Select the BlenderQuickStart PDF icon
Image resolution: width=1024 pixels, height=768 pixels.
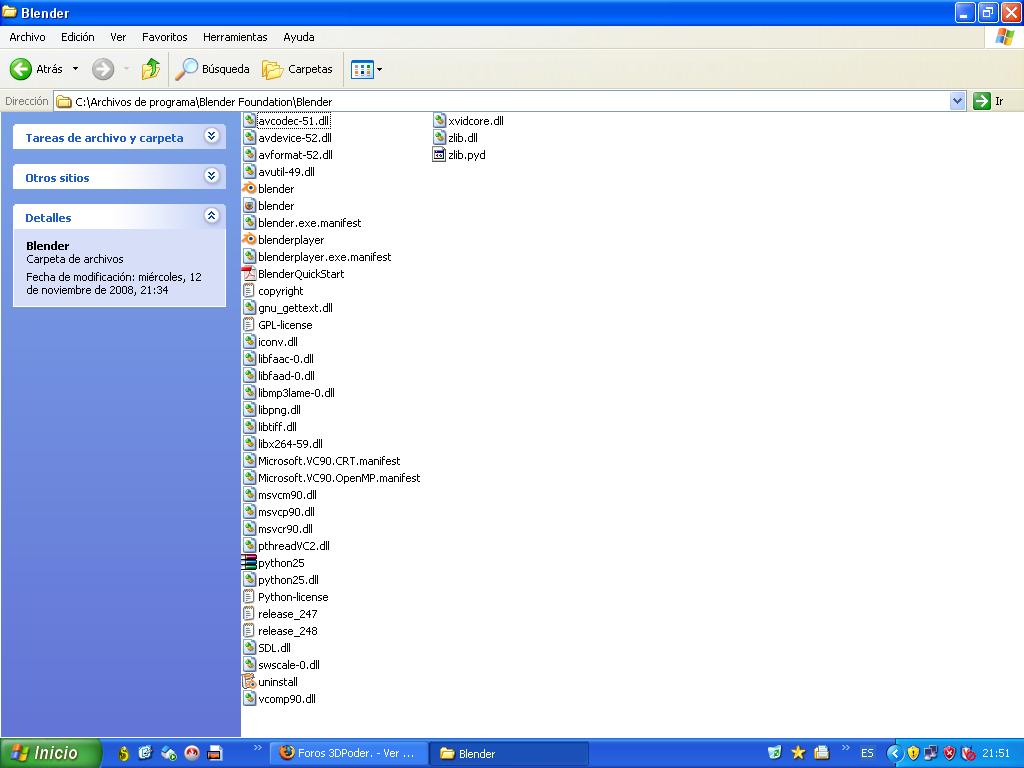249,274
